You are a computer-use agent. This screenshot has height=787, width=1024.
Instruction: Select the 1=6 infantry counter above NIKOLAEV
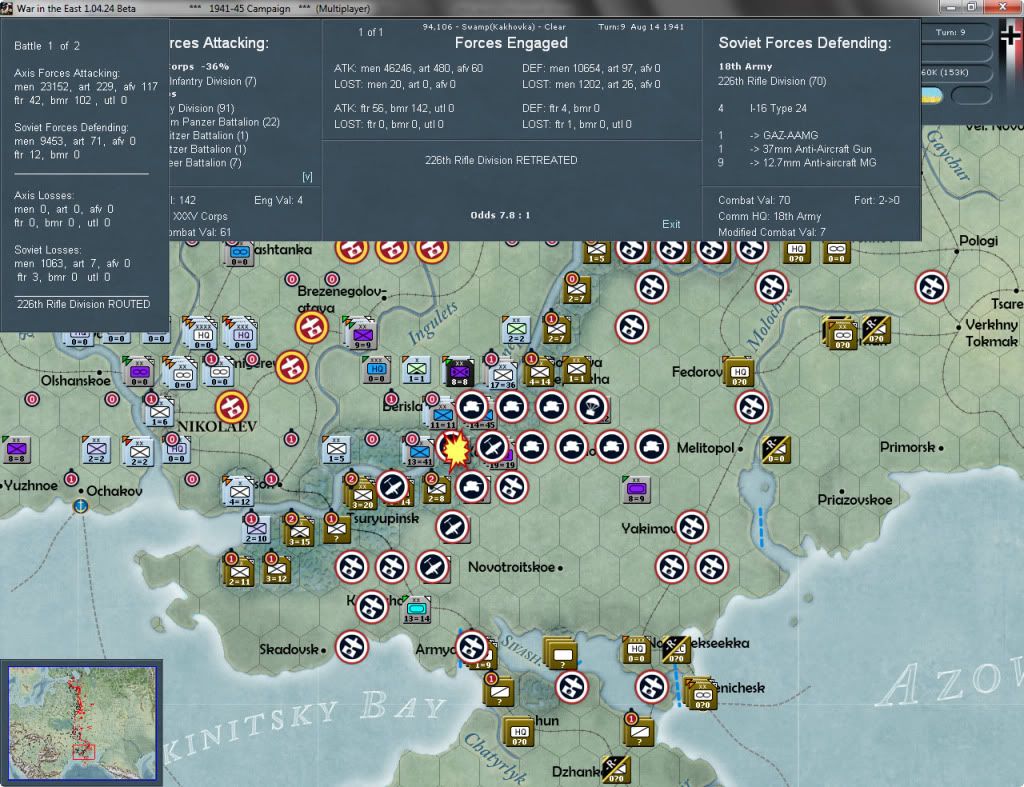159,412
